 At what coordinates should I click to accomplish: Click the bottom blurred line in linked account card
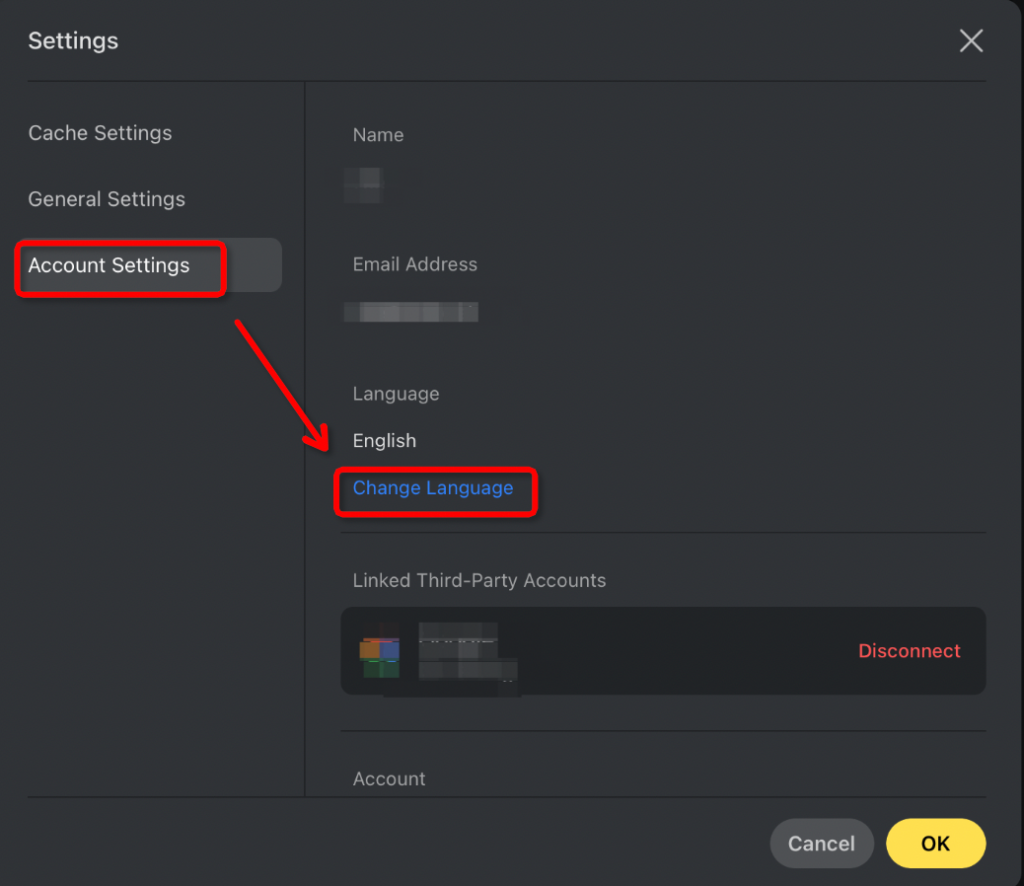tap(467, 669)
